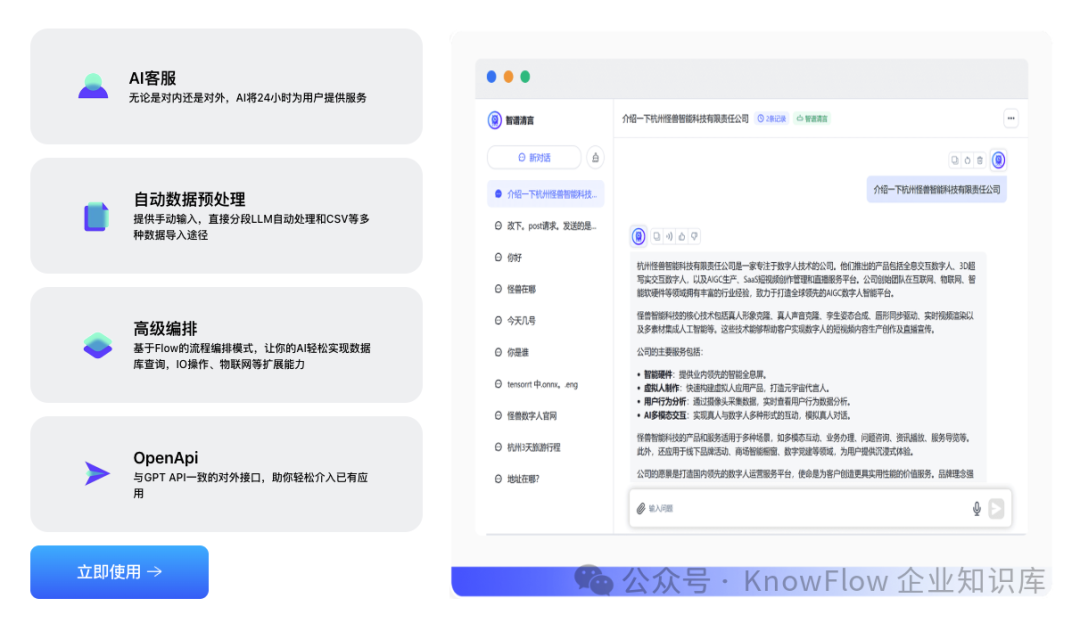The image size is (1080, 623).
Task: Click the copy icon below the assistant reply
Action: (656, 236)
